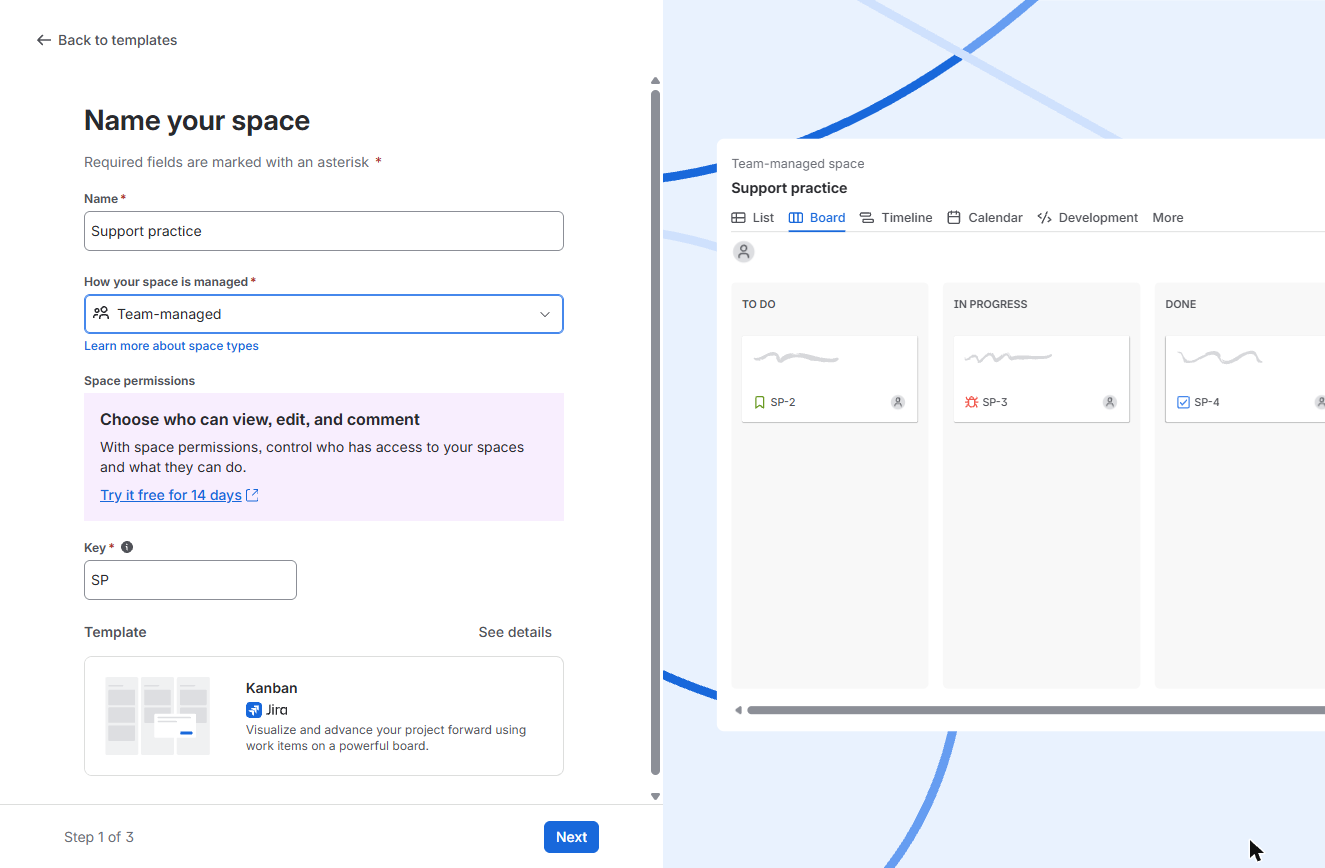
Task: Click the Next button
Action: point(571,837)
